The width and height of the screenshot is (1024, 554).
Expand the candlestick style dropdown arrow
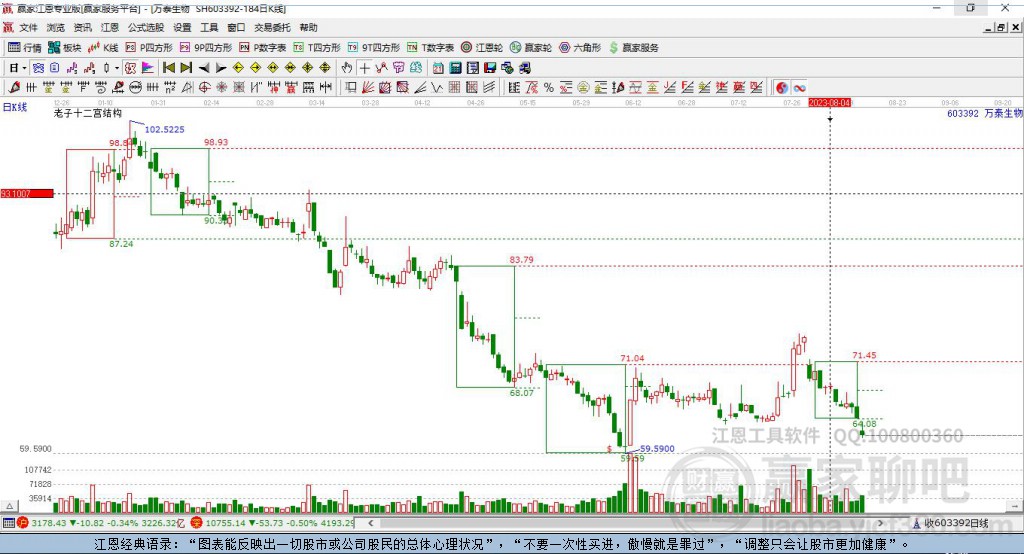coord(117,67)
